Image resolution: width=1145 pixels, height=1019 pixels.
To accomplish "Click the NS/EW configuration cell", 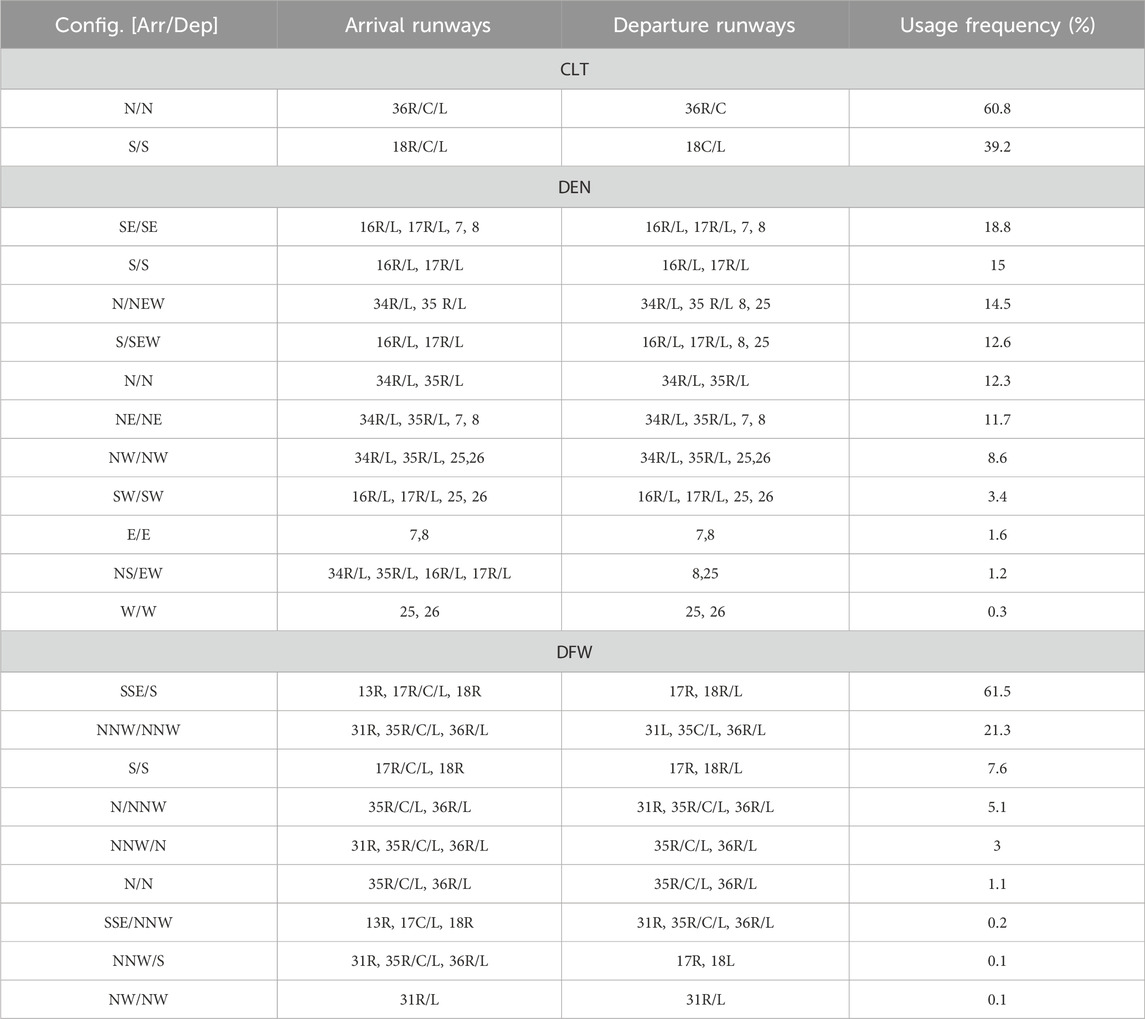I will pyautogui.click(x=138, y=574).
